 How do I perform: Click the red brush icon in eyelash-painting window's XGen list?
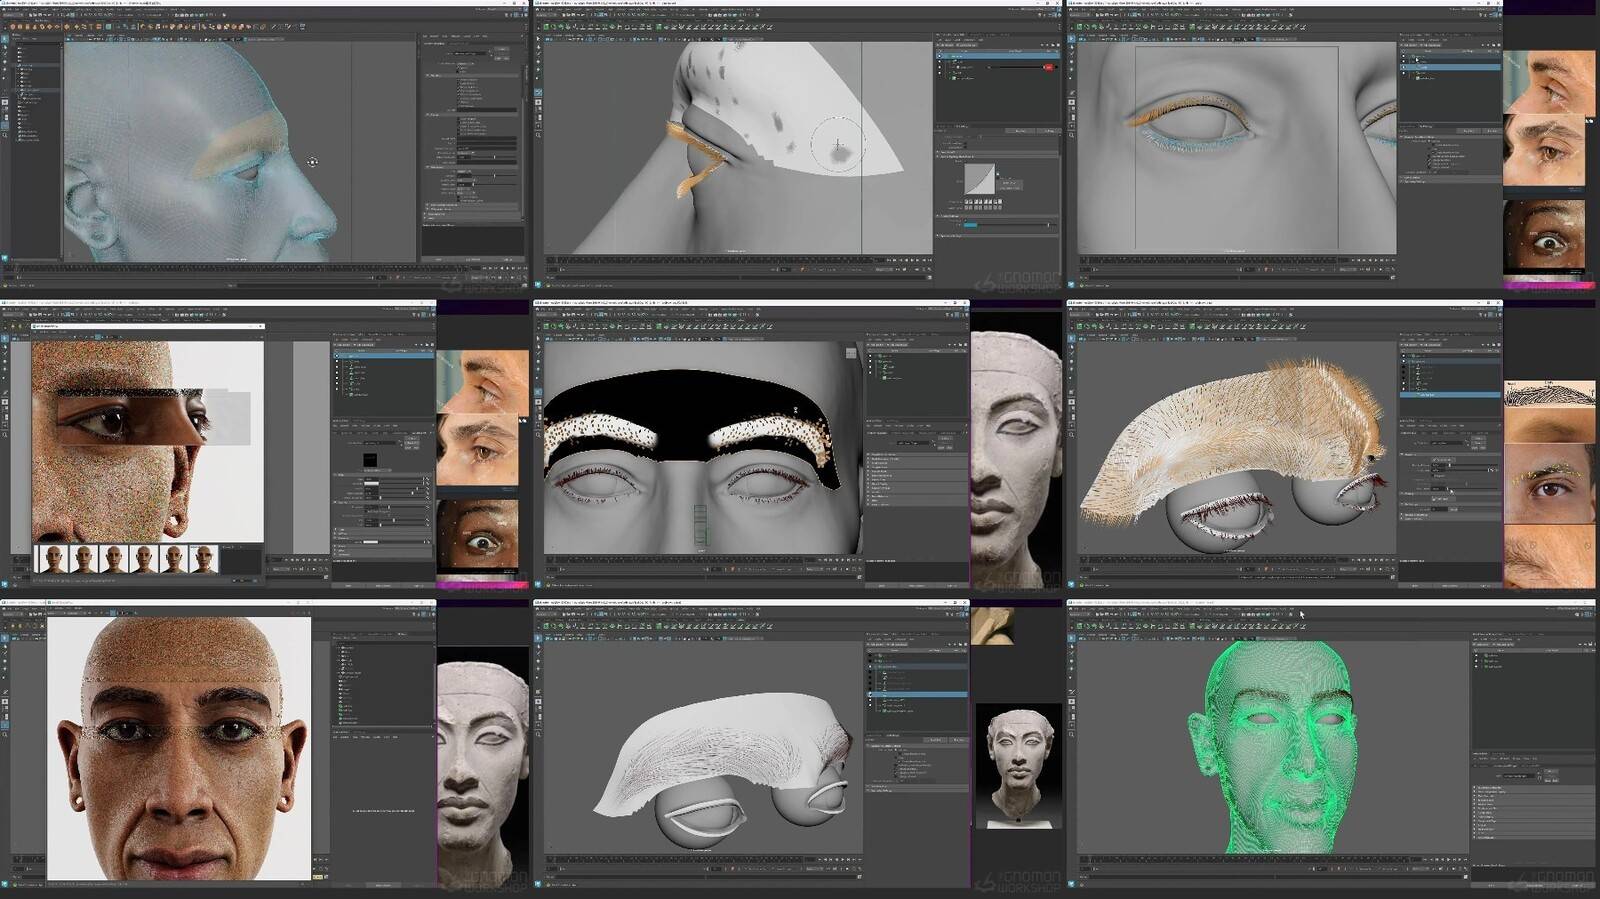point(1049,67)
